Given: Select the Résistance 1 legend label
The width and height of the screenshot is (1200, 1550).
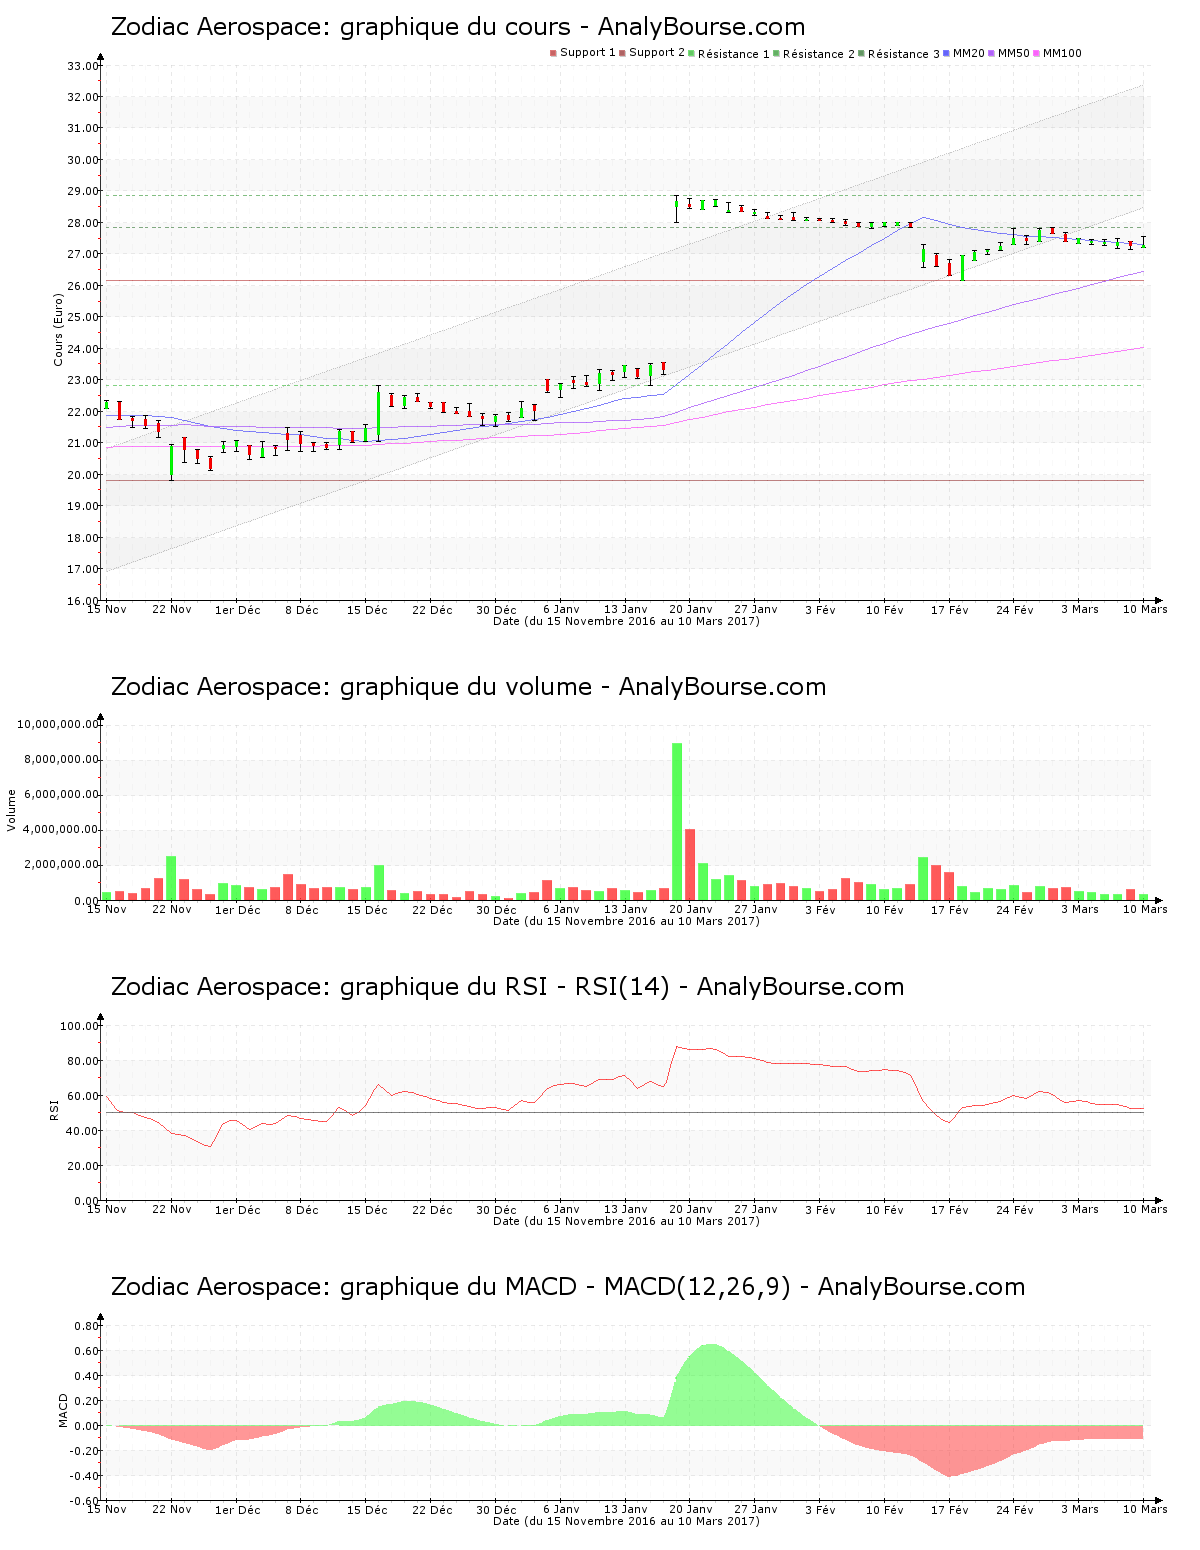Looking at the screenshot, I should click(x=734, y=54).
